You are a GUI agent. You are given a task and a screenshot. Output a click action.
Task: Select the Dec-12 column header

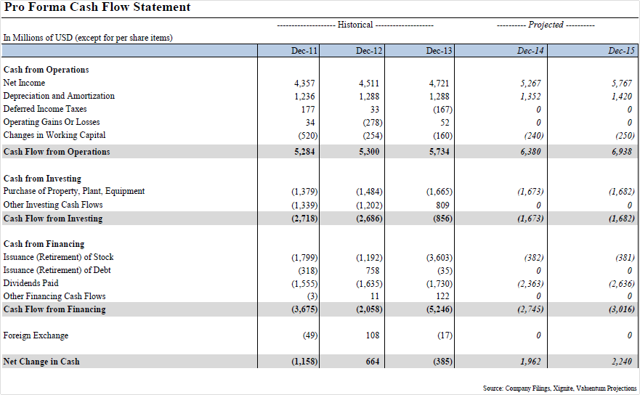click(369, 51)
